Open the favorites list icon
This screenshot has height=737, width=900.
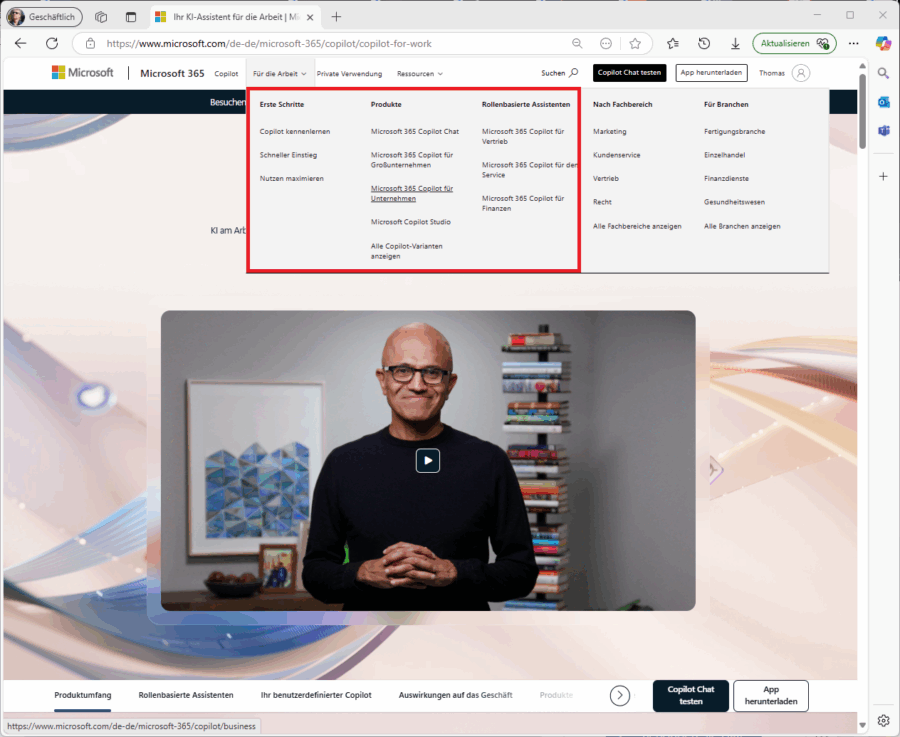click(x=673, y=44)
